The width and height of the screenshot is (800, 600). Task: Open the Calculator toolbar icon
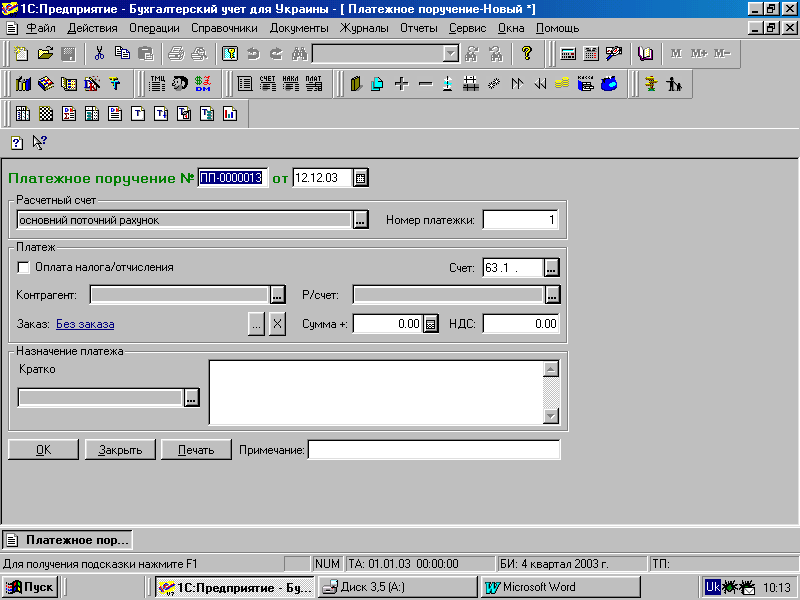568,54
